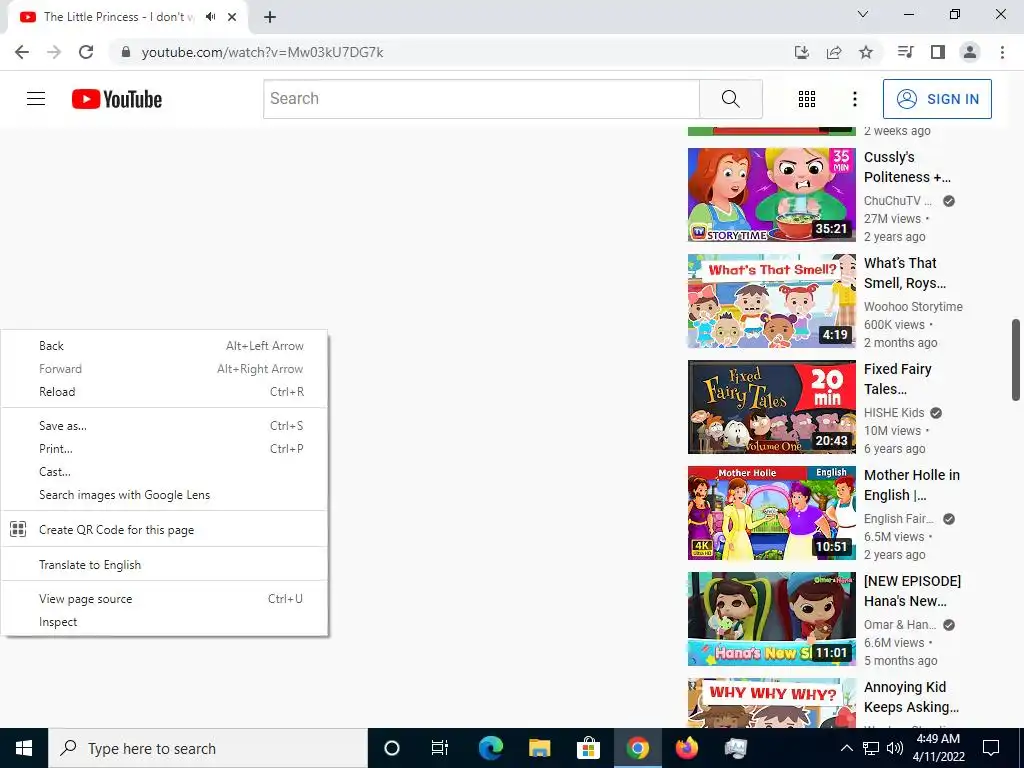Select Back in the context menu
The width and height of the screenshot is (1024, 768).
click(x=165, y=345)
